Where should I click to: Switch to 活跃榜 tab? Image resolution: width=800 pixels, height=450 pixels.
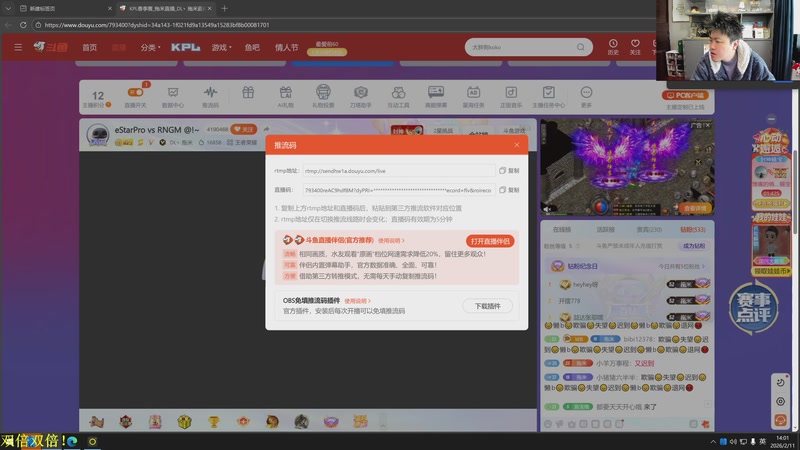[x=605, y=230]
